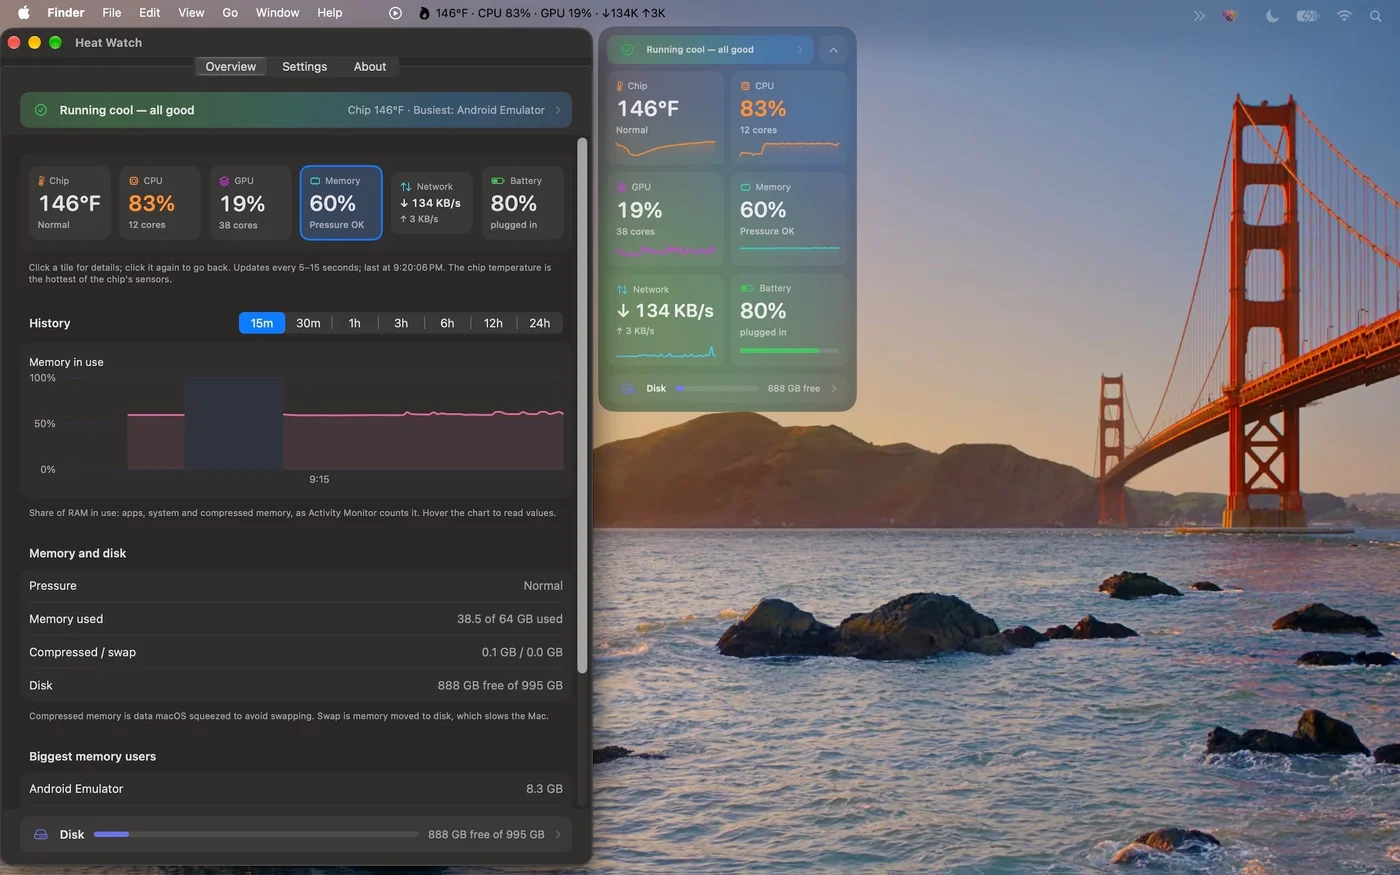Screen dimensions: 1400x875
Task: Open the CPU 83% tile in Heat Watch window
Action: click(160, 203)
